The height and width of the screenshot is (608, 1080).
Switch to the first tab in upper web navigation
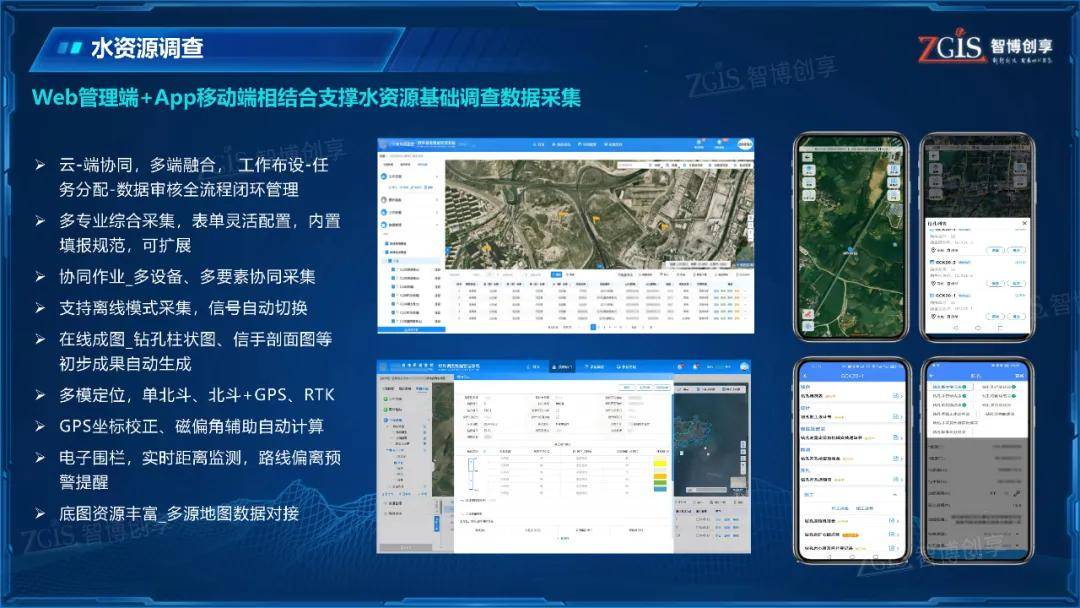541,144
